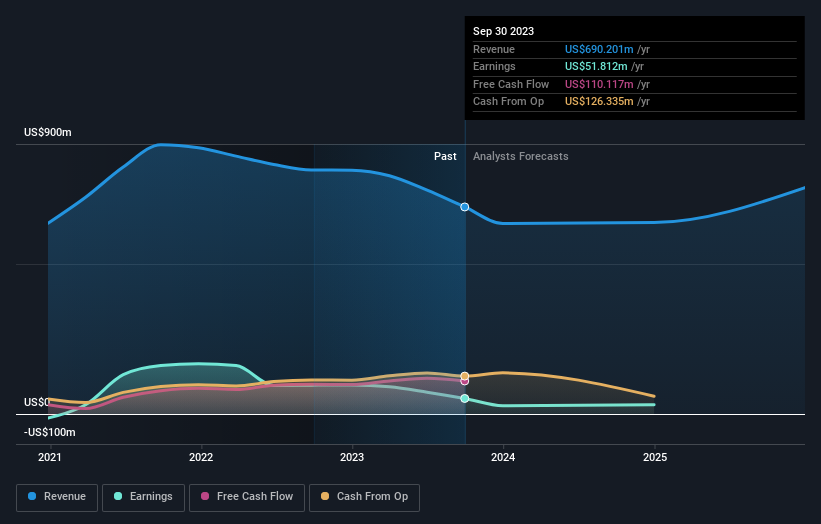Click the orange Cash From Op data point
This screenshot has height=524, width=821.
point(464,376)
